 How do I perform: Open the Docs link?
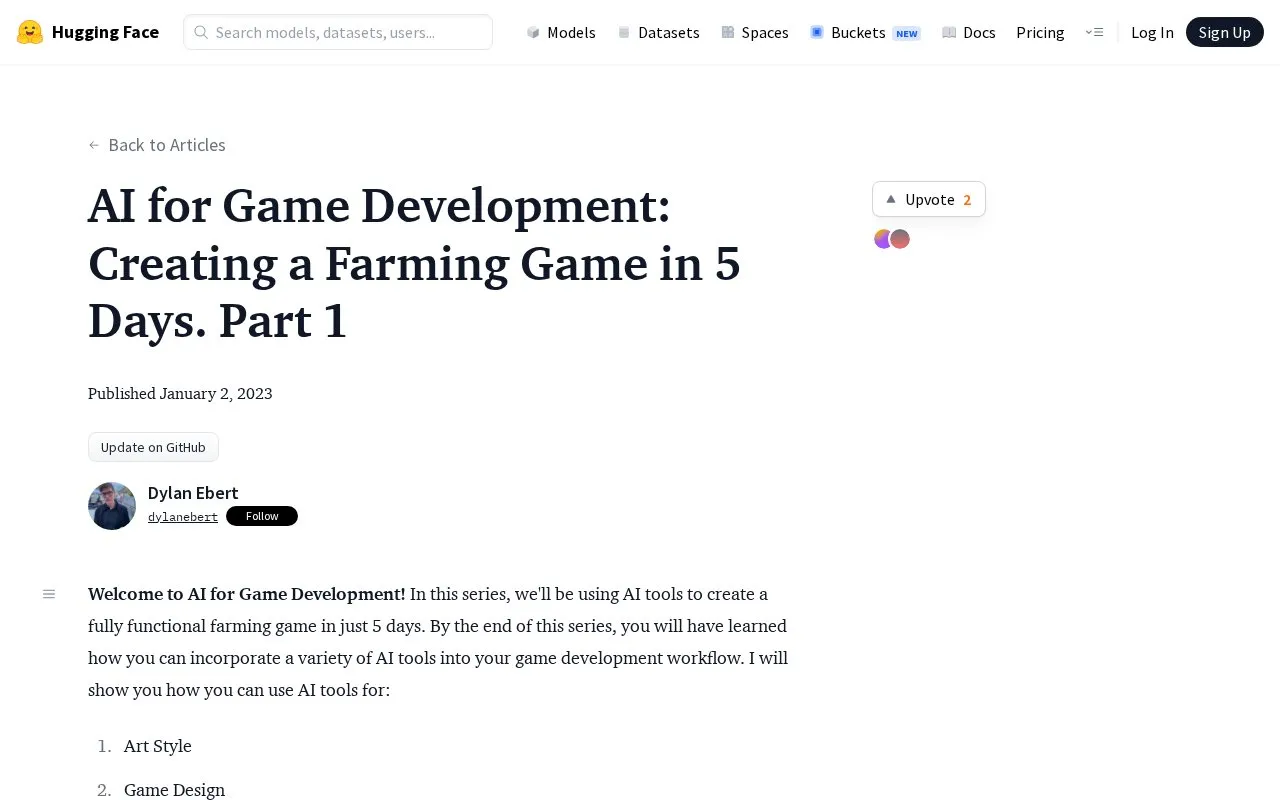969,32
